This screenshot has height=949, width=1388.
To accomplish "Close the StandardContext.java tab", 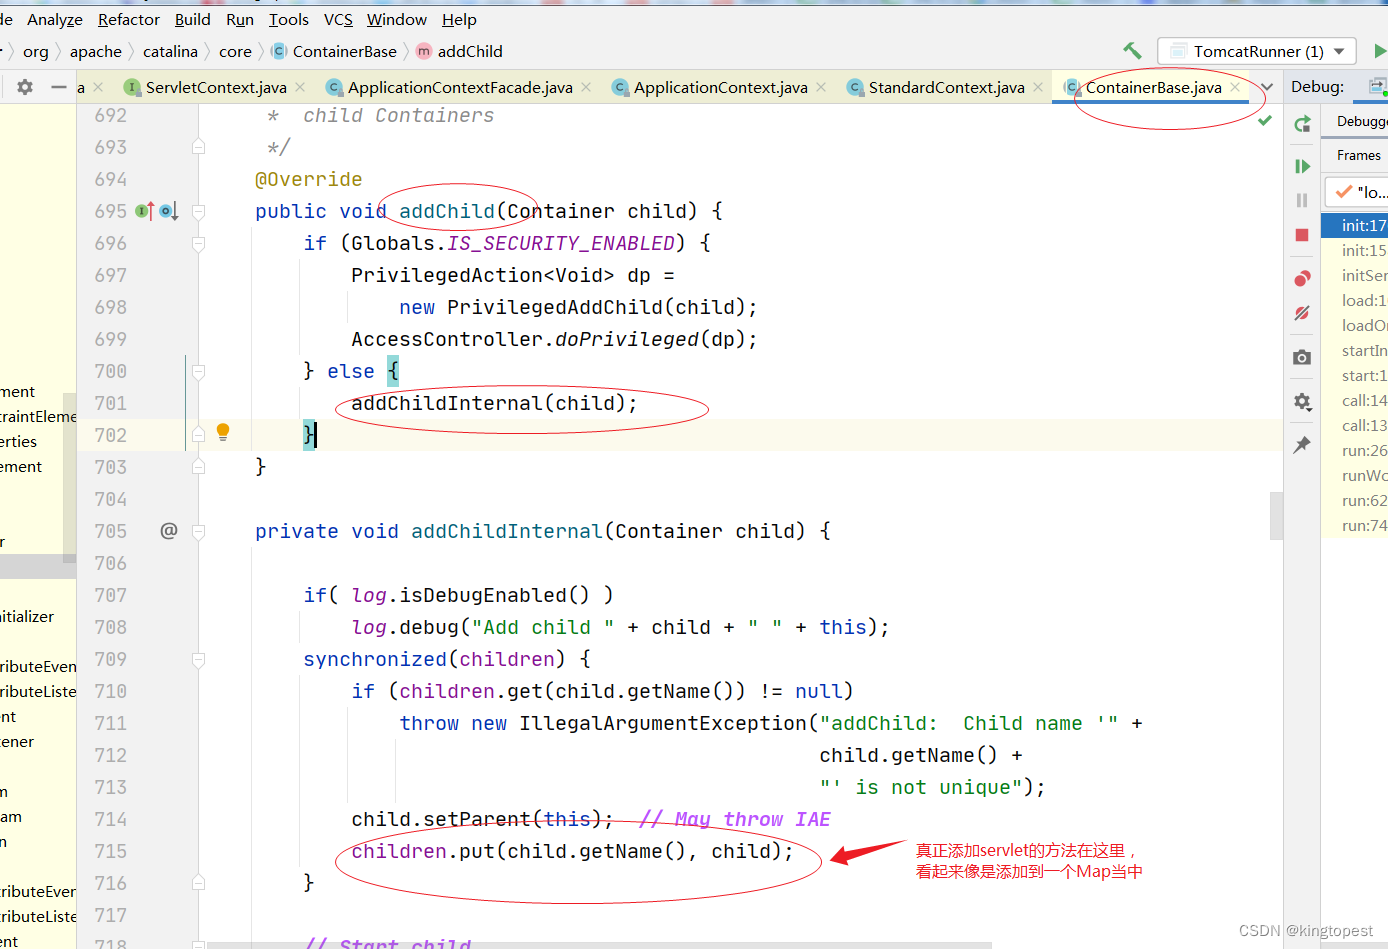I will click(x=1038, y=87).
